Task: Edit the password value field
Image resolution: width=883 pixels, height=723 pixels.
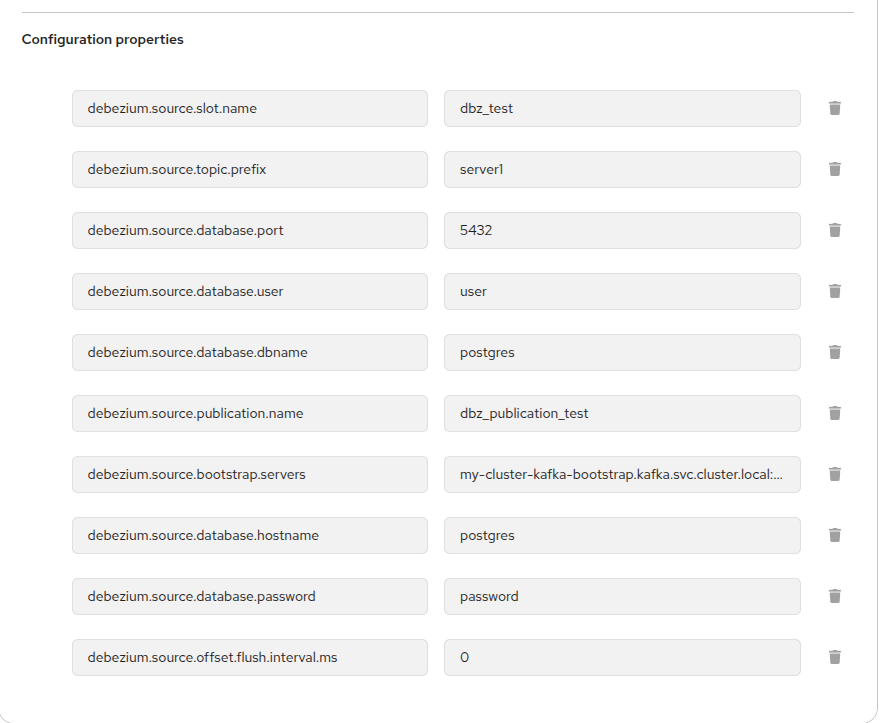Action: pyautogui.click(x=621, y=596)
